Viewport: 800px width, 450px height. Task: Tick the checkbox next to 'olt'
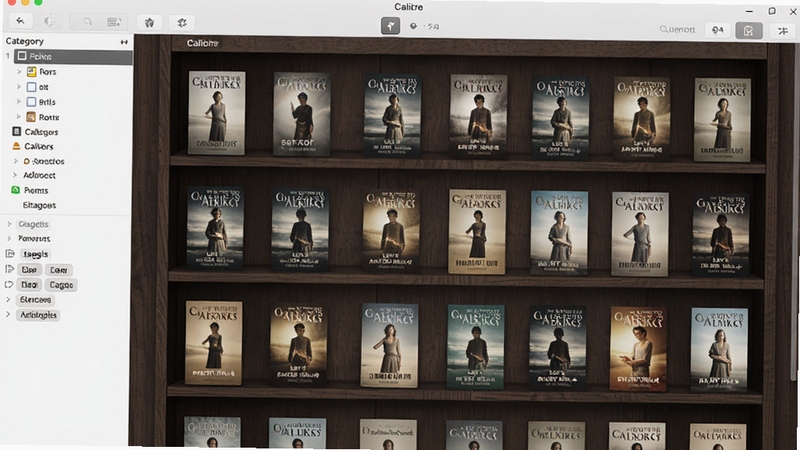[x=32, y=87]
